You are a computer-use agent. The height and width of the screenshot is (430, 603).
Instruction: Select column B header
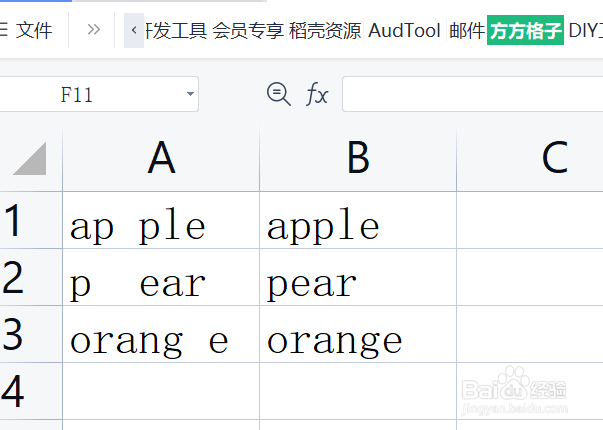pos(358,158)
